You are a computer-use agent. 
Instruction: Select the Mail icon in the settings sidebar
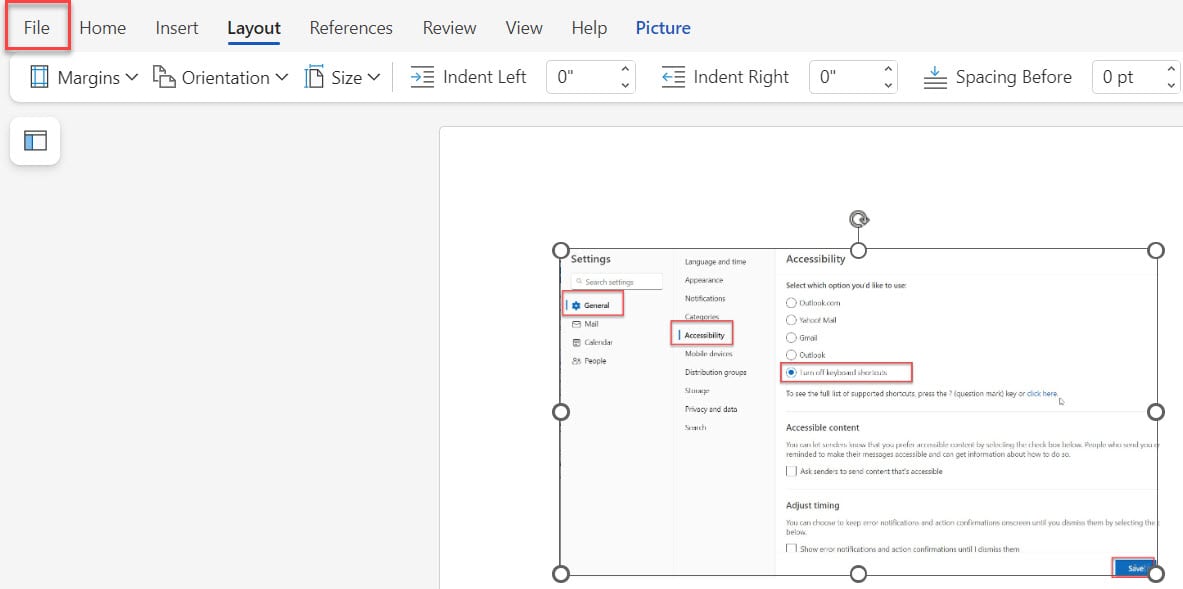(x=578, y=323)
